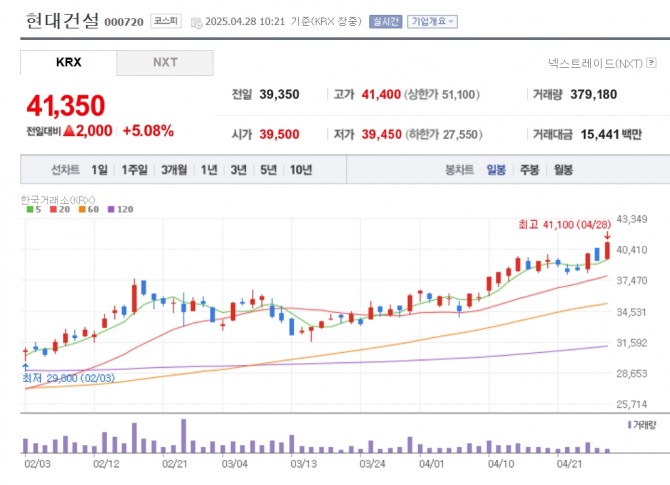
Task: Click the 현대건설 stock name heading
Action: pos(62,21)
